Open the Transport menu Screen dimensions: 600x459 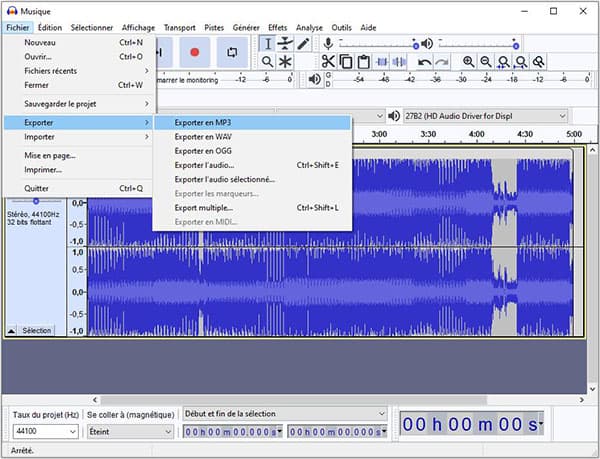click(179, 28)
